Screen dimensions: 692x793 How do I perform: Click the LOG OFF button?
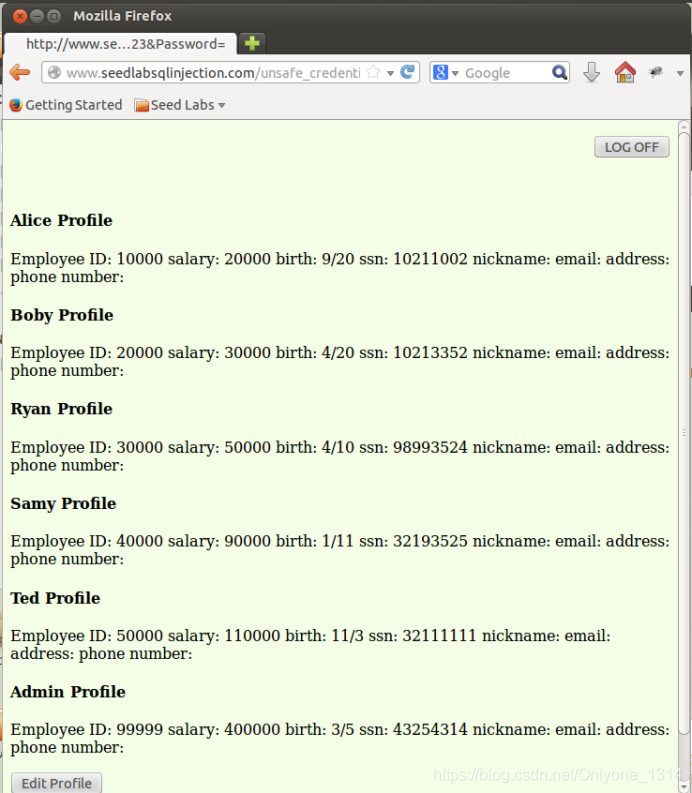[632, 147]
